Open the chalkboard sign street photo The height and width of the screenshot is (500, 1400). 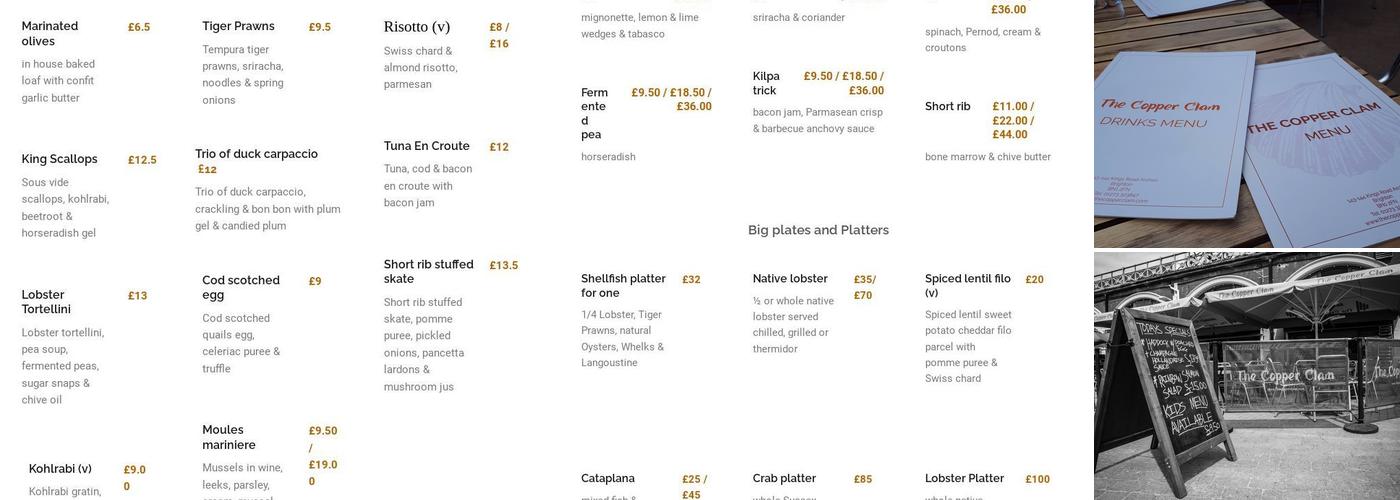(1247, 376)
